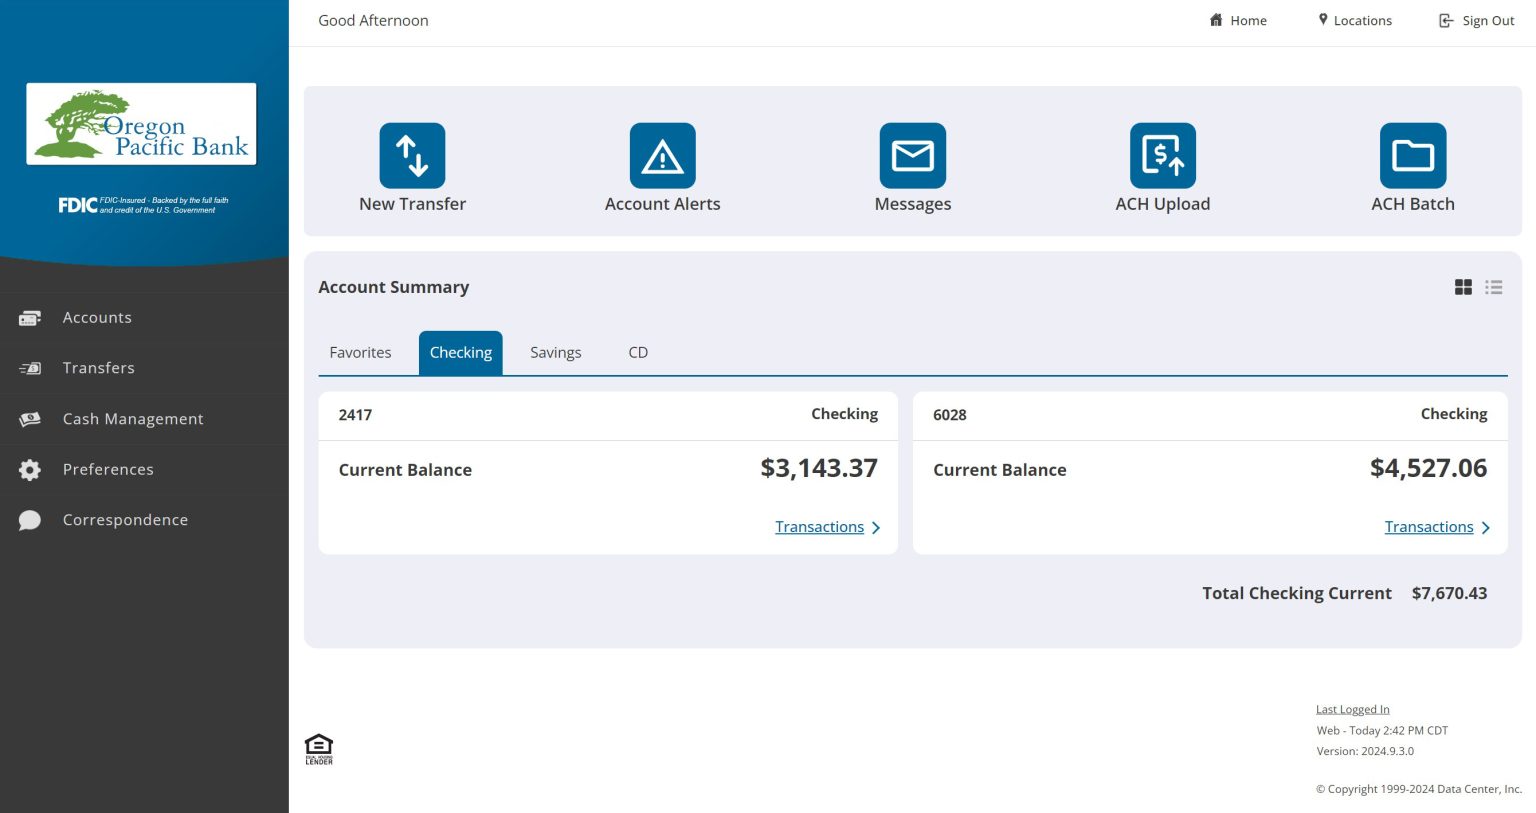Image resolution: width=1536 pixels, height=813 pixels.
Task: Switch account summary to list view
Action: (1493, 287)
